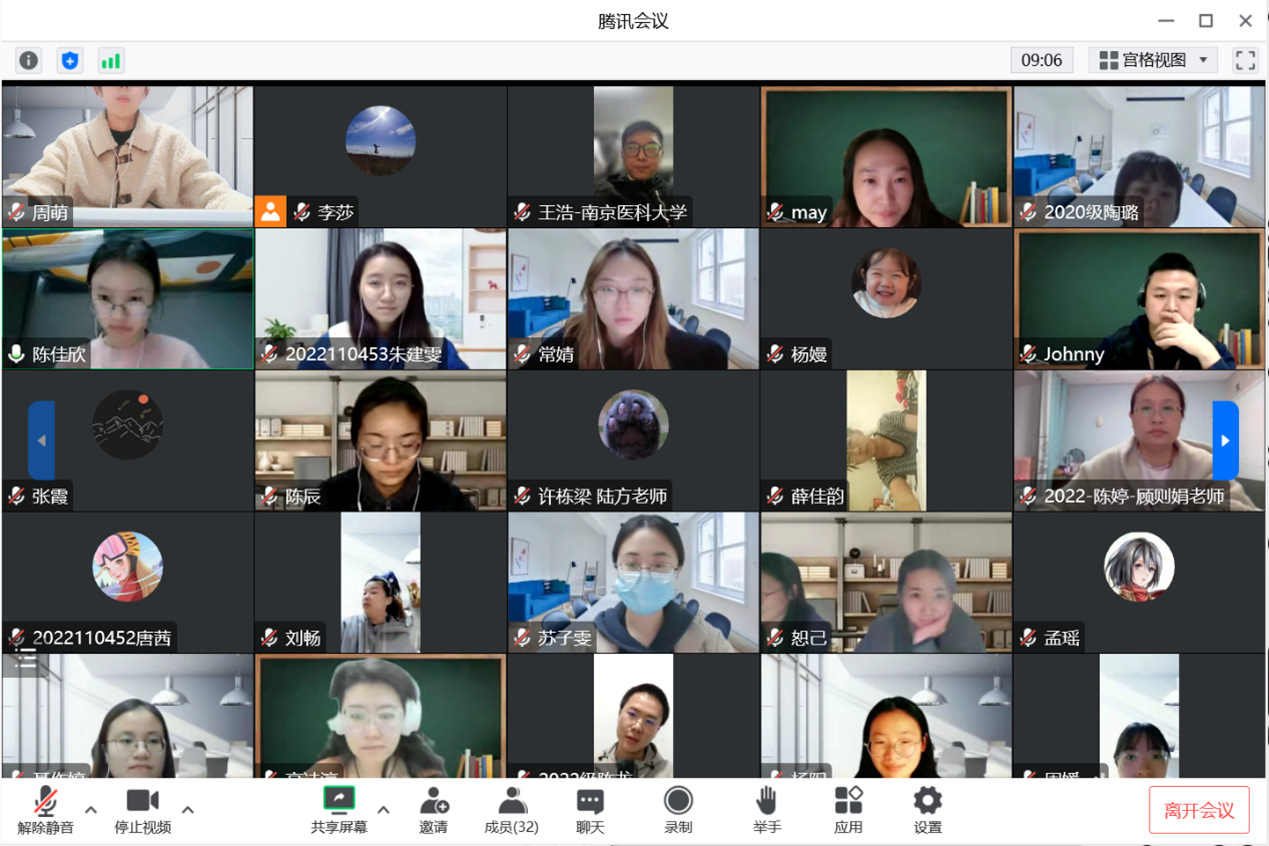The image size is (1269, 846).
Task: Open the 邀请 invite icon
Action: [433, 810]
